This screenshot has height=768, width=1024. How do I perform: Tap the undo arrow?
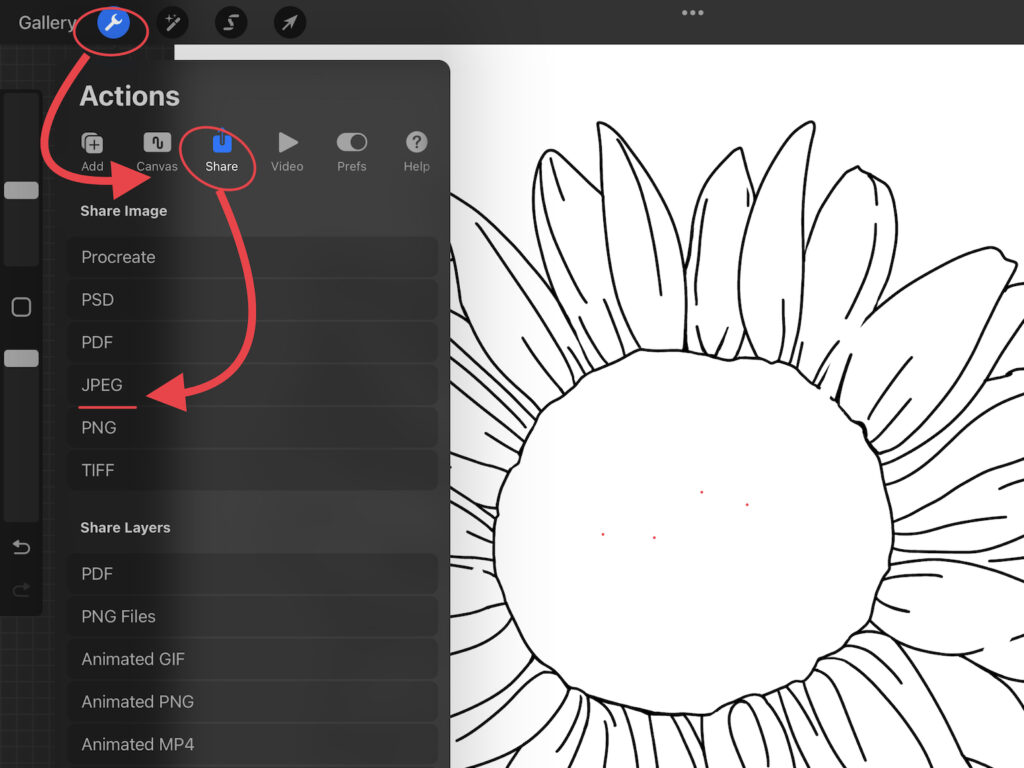22,547
